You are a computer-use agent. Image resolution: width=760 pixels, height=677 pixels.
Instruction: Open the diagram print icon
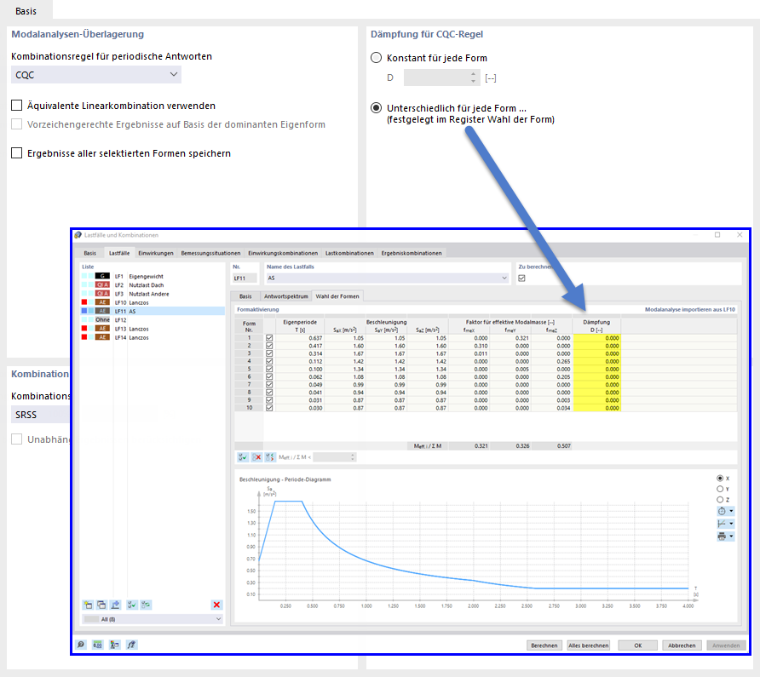pos(725,536)
